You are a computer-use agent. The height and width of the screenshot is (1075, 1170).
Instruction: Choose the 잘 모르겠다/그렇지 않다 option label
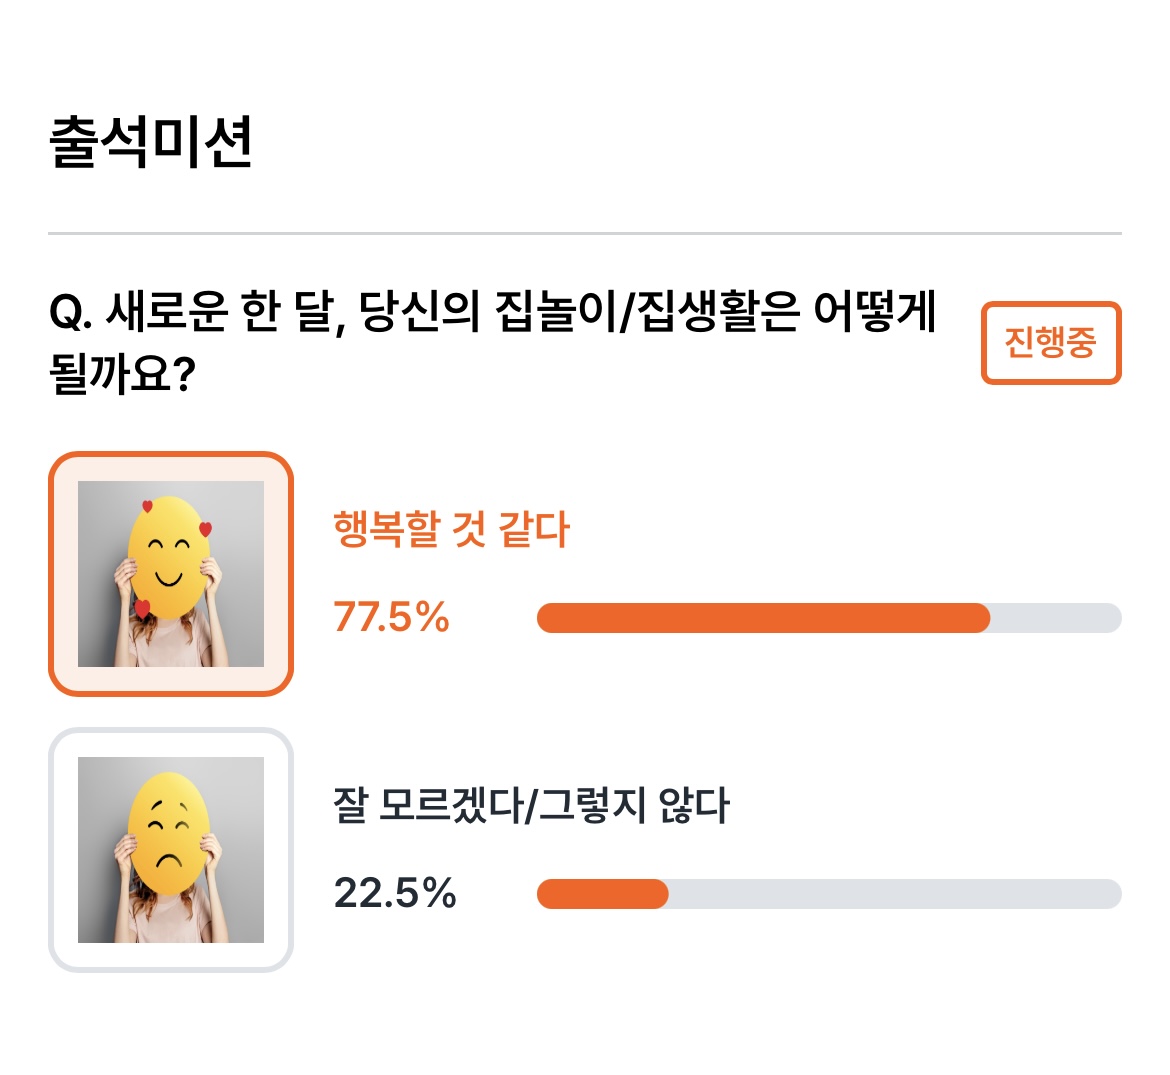coord(531,806)
